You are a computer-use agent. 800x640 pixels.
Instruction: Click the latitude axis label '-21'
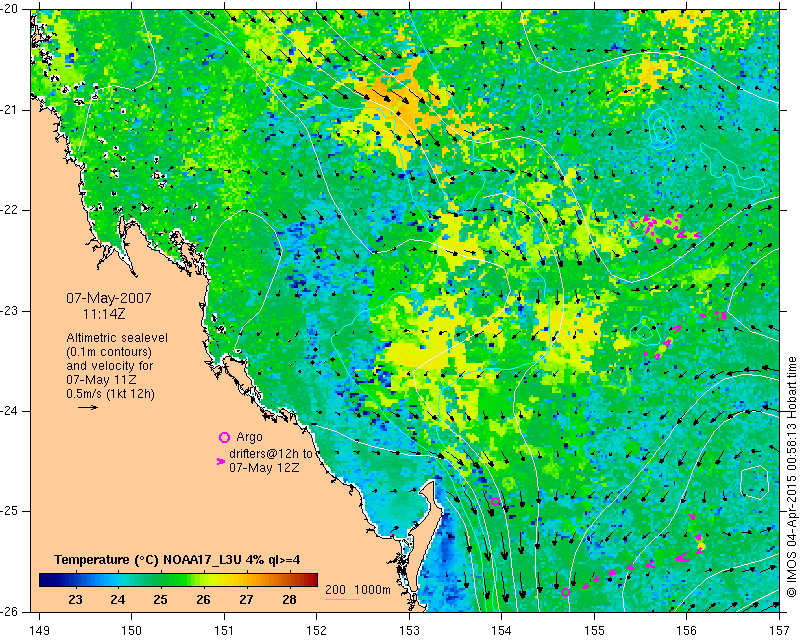coord(9,110)
